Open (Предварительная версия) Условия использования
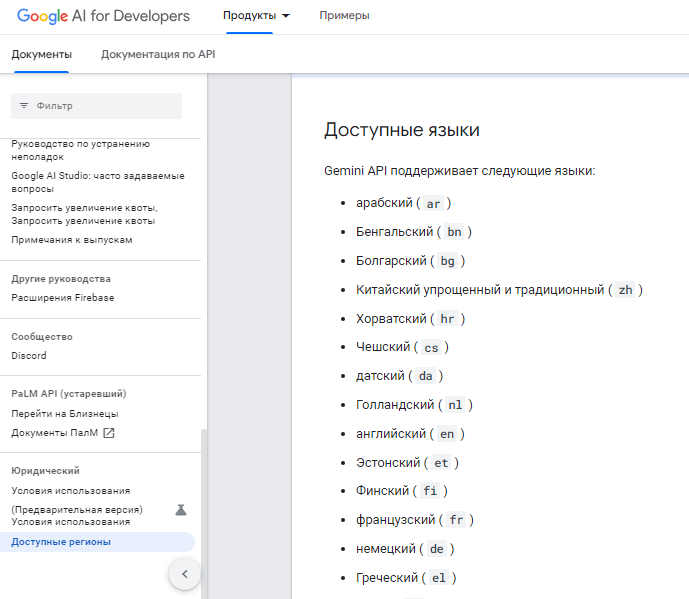This screenshot has width=689, height=599. [77, 516]
